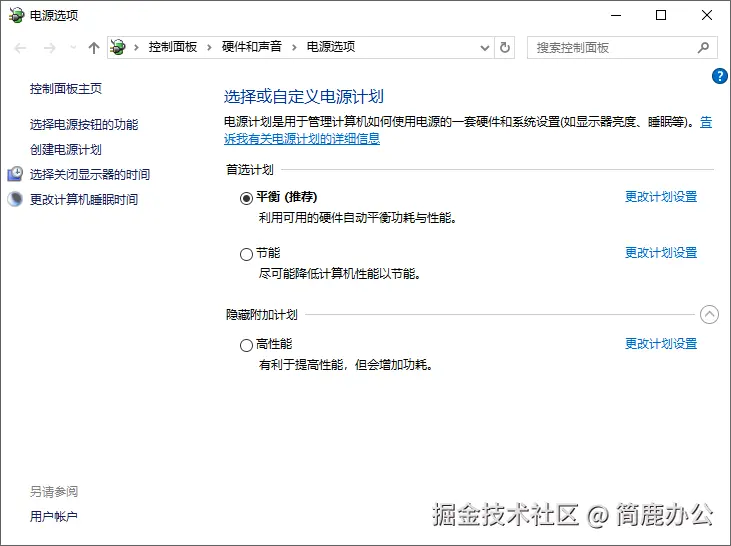Go up one level with up arrow

94,48
